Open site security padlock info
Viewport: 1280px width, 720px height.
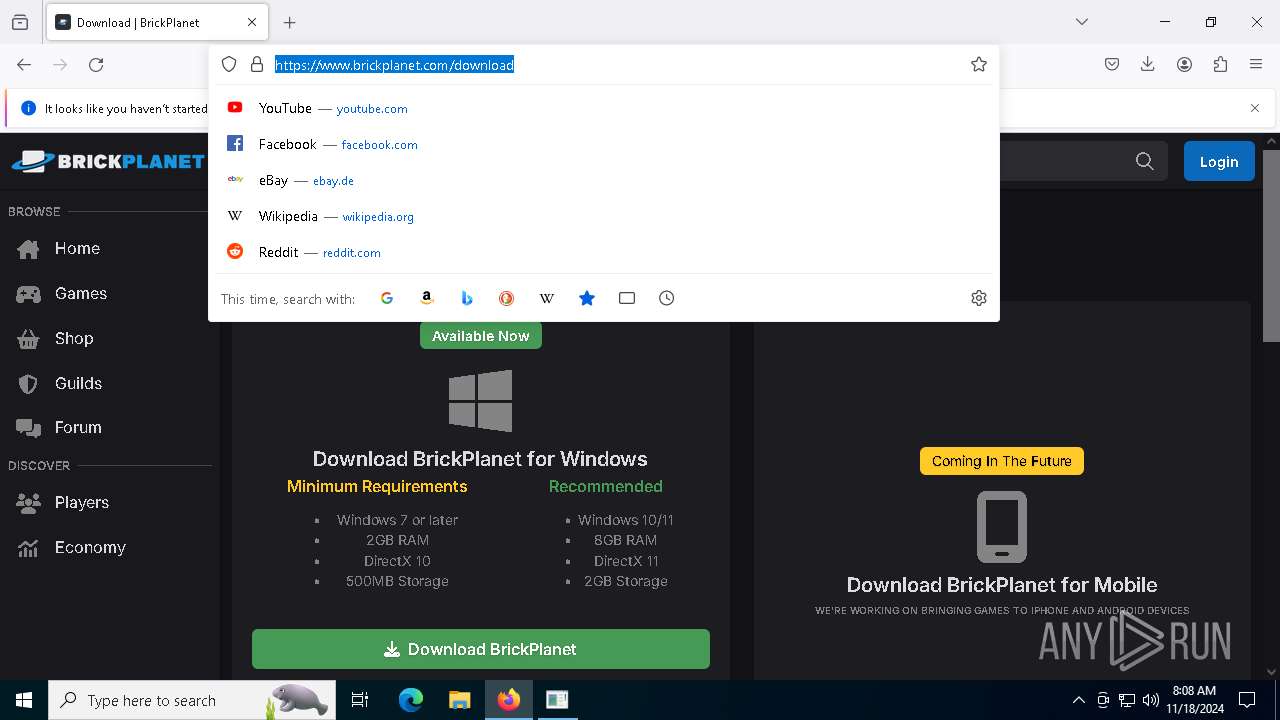click(x=257, y=64)
